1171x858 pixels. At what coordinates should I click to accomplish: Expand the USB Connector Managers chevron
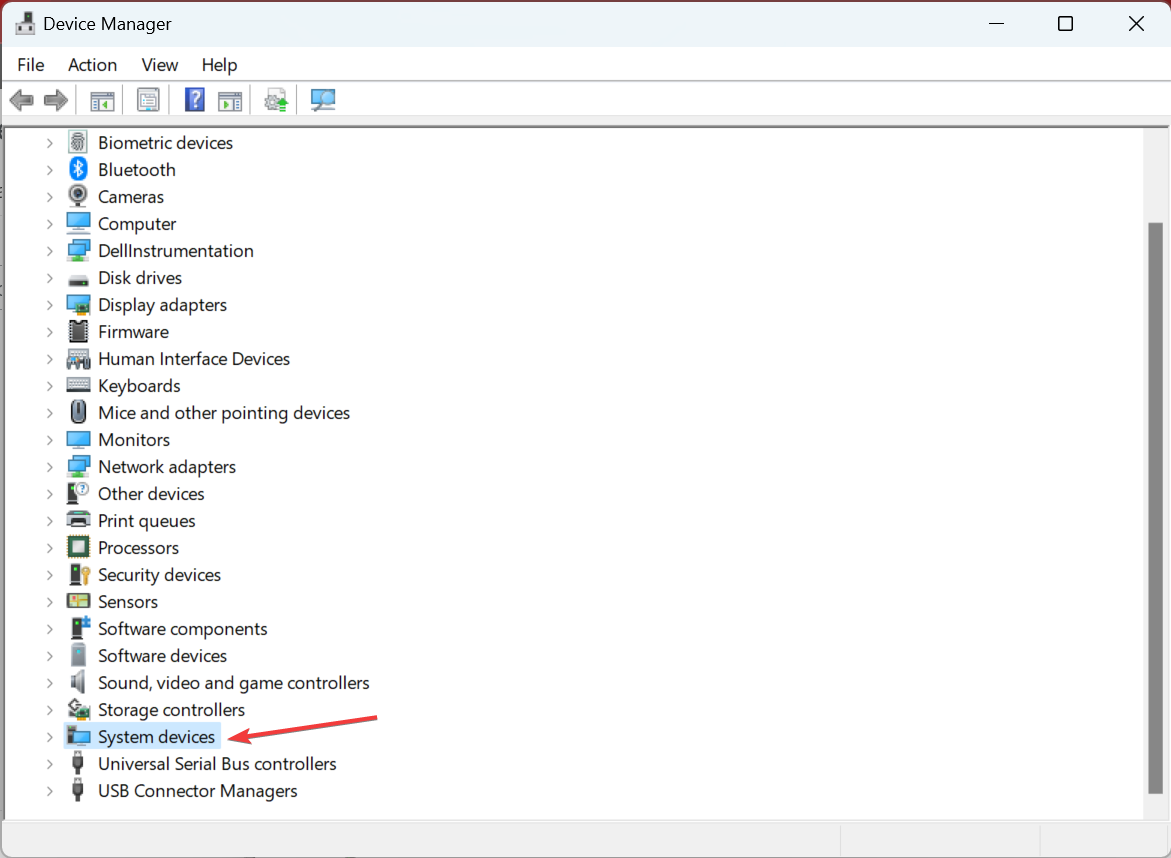[49, 791]
